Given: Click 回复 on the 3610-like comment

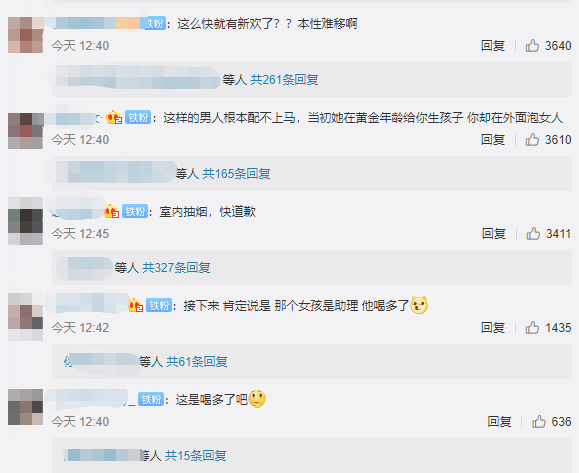Looking at the screenshot, I should click(x=493, y=140).
